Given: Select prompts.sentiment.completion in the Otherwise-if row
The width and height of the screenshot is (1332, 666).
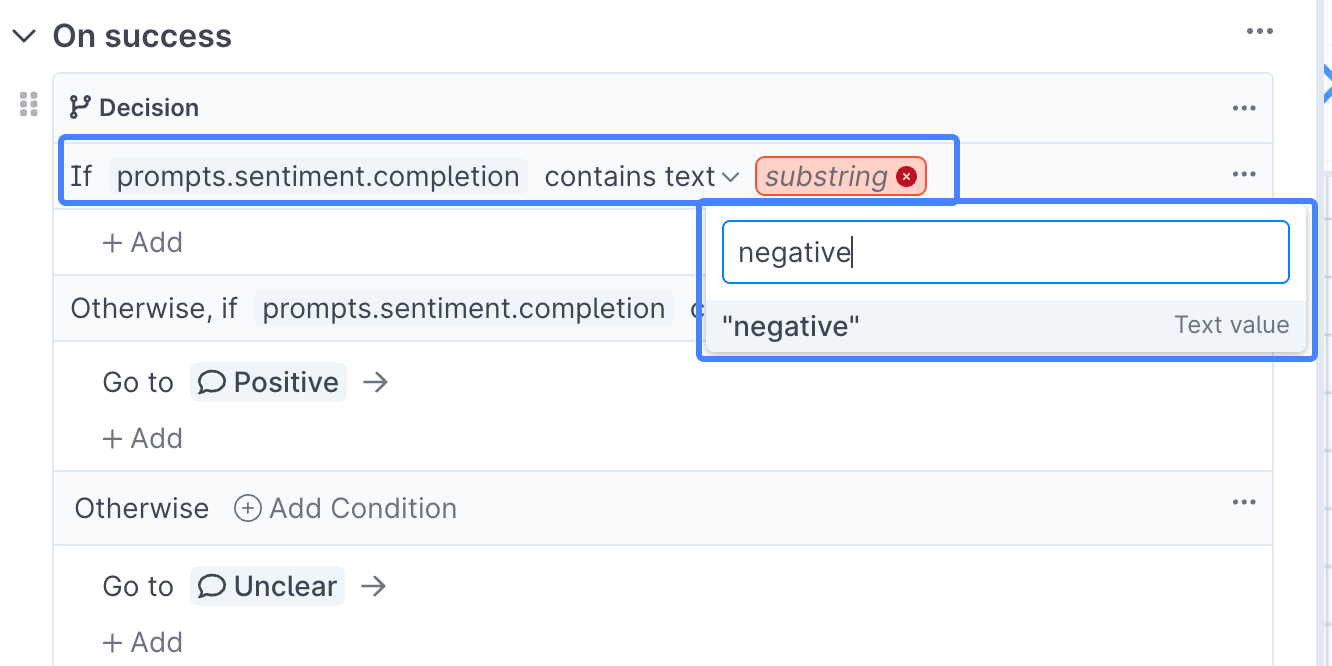Looking at the screenshot, I should (464, 308).
